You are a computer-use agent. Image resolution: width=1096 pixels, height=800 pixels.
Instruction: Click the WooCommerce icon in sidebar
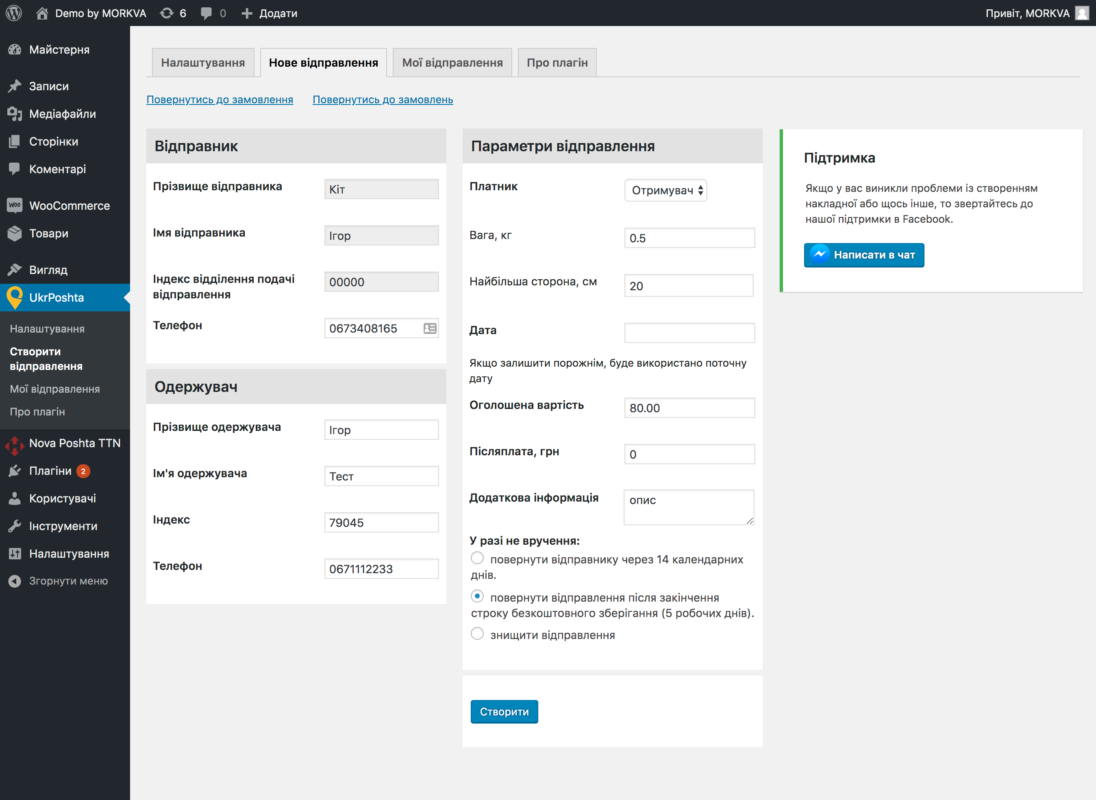[15, 205]
